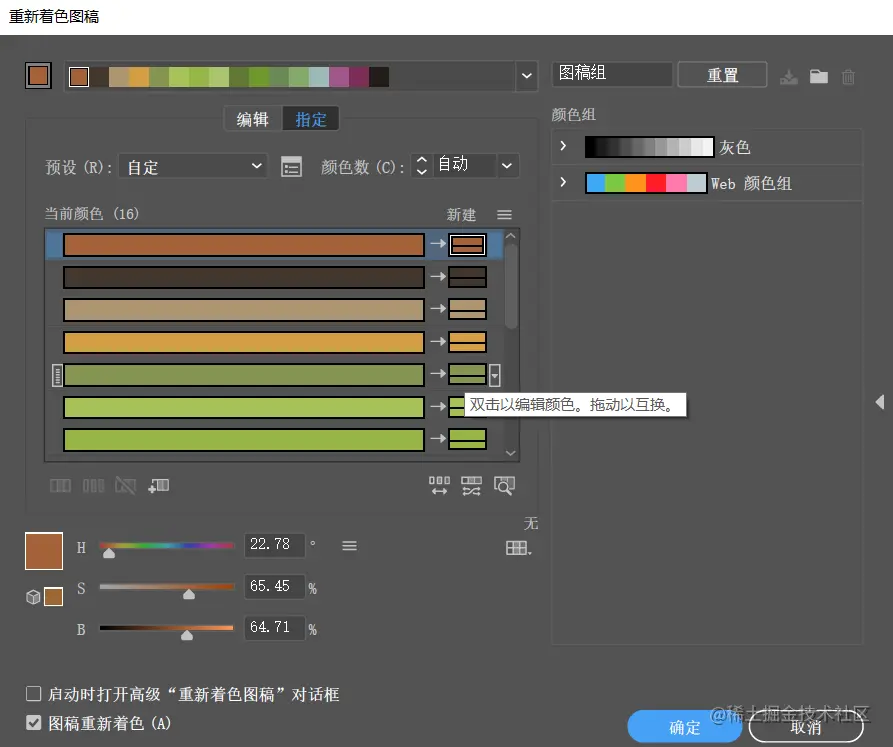Viewport: 893px width, 747px height.
Task: Open the 颜色数 自动 dropdown arrow
Action: [507, 166]
